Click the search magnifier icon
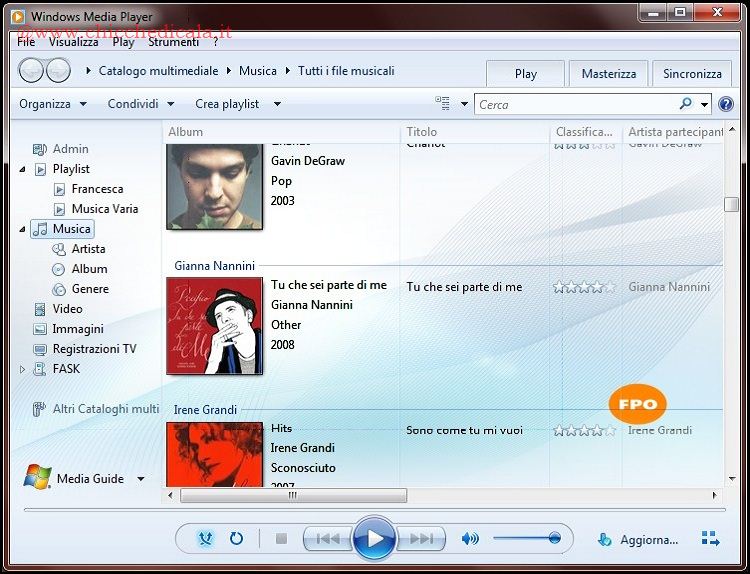The image size is (750, 574). click(685, 104)
